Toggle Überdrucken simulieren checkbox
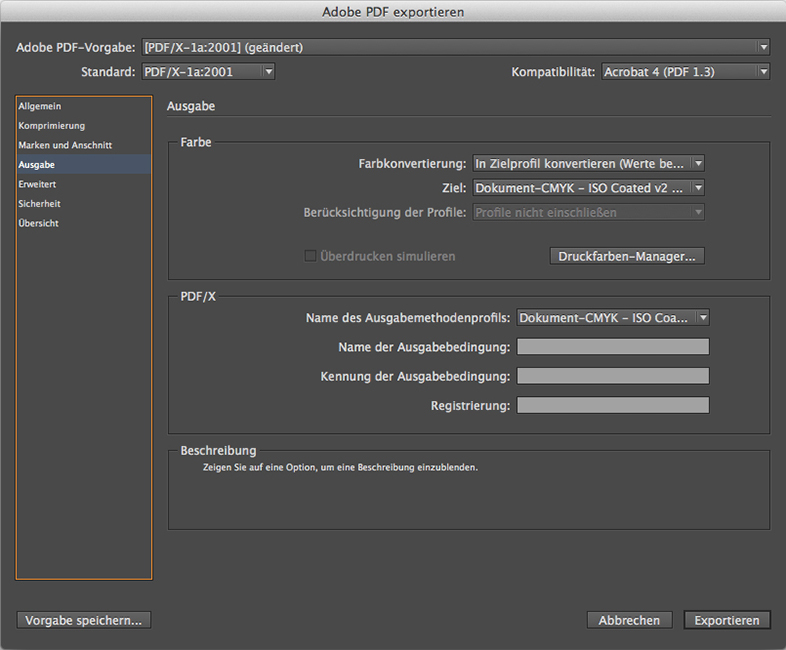 (x=310, y=256)
